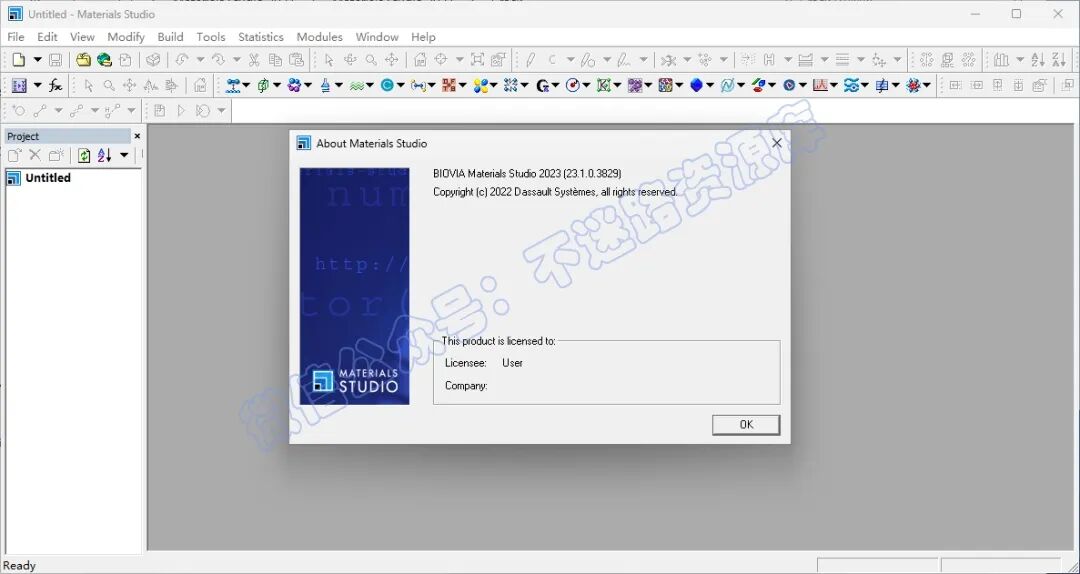Click the green cube module icon
This screenshot has height=574, width=1080.
click(262, 85)
